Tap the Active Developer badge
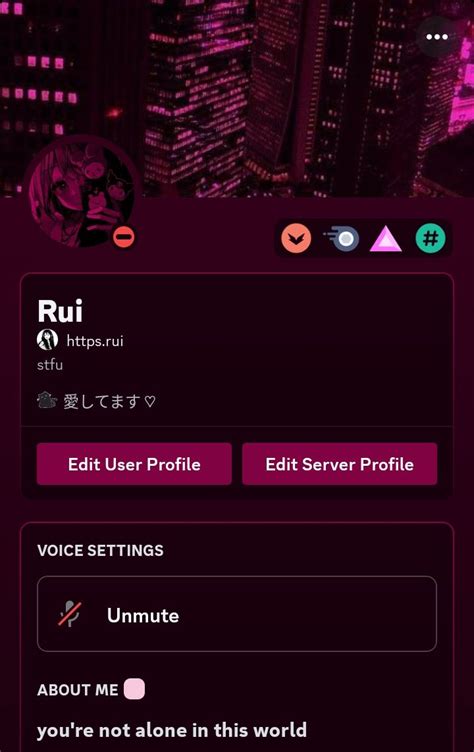474x752 pixels. tap(342, 238)
